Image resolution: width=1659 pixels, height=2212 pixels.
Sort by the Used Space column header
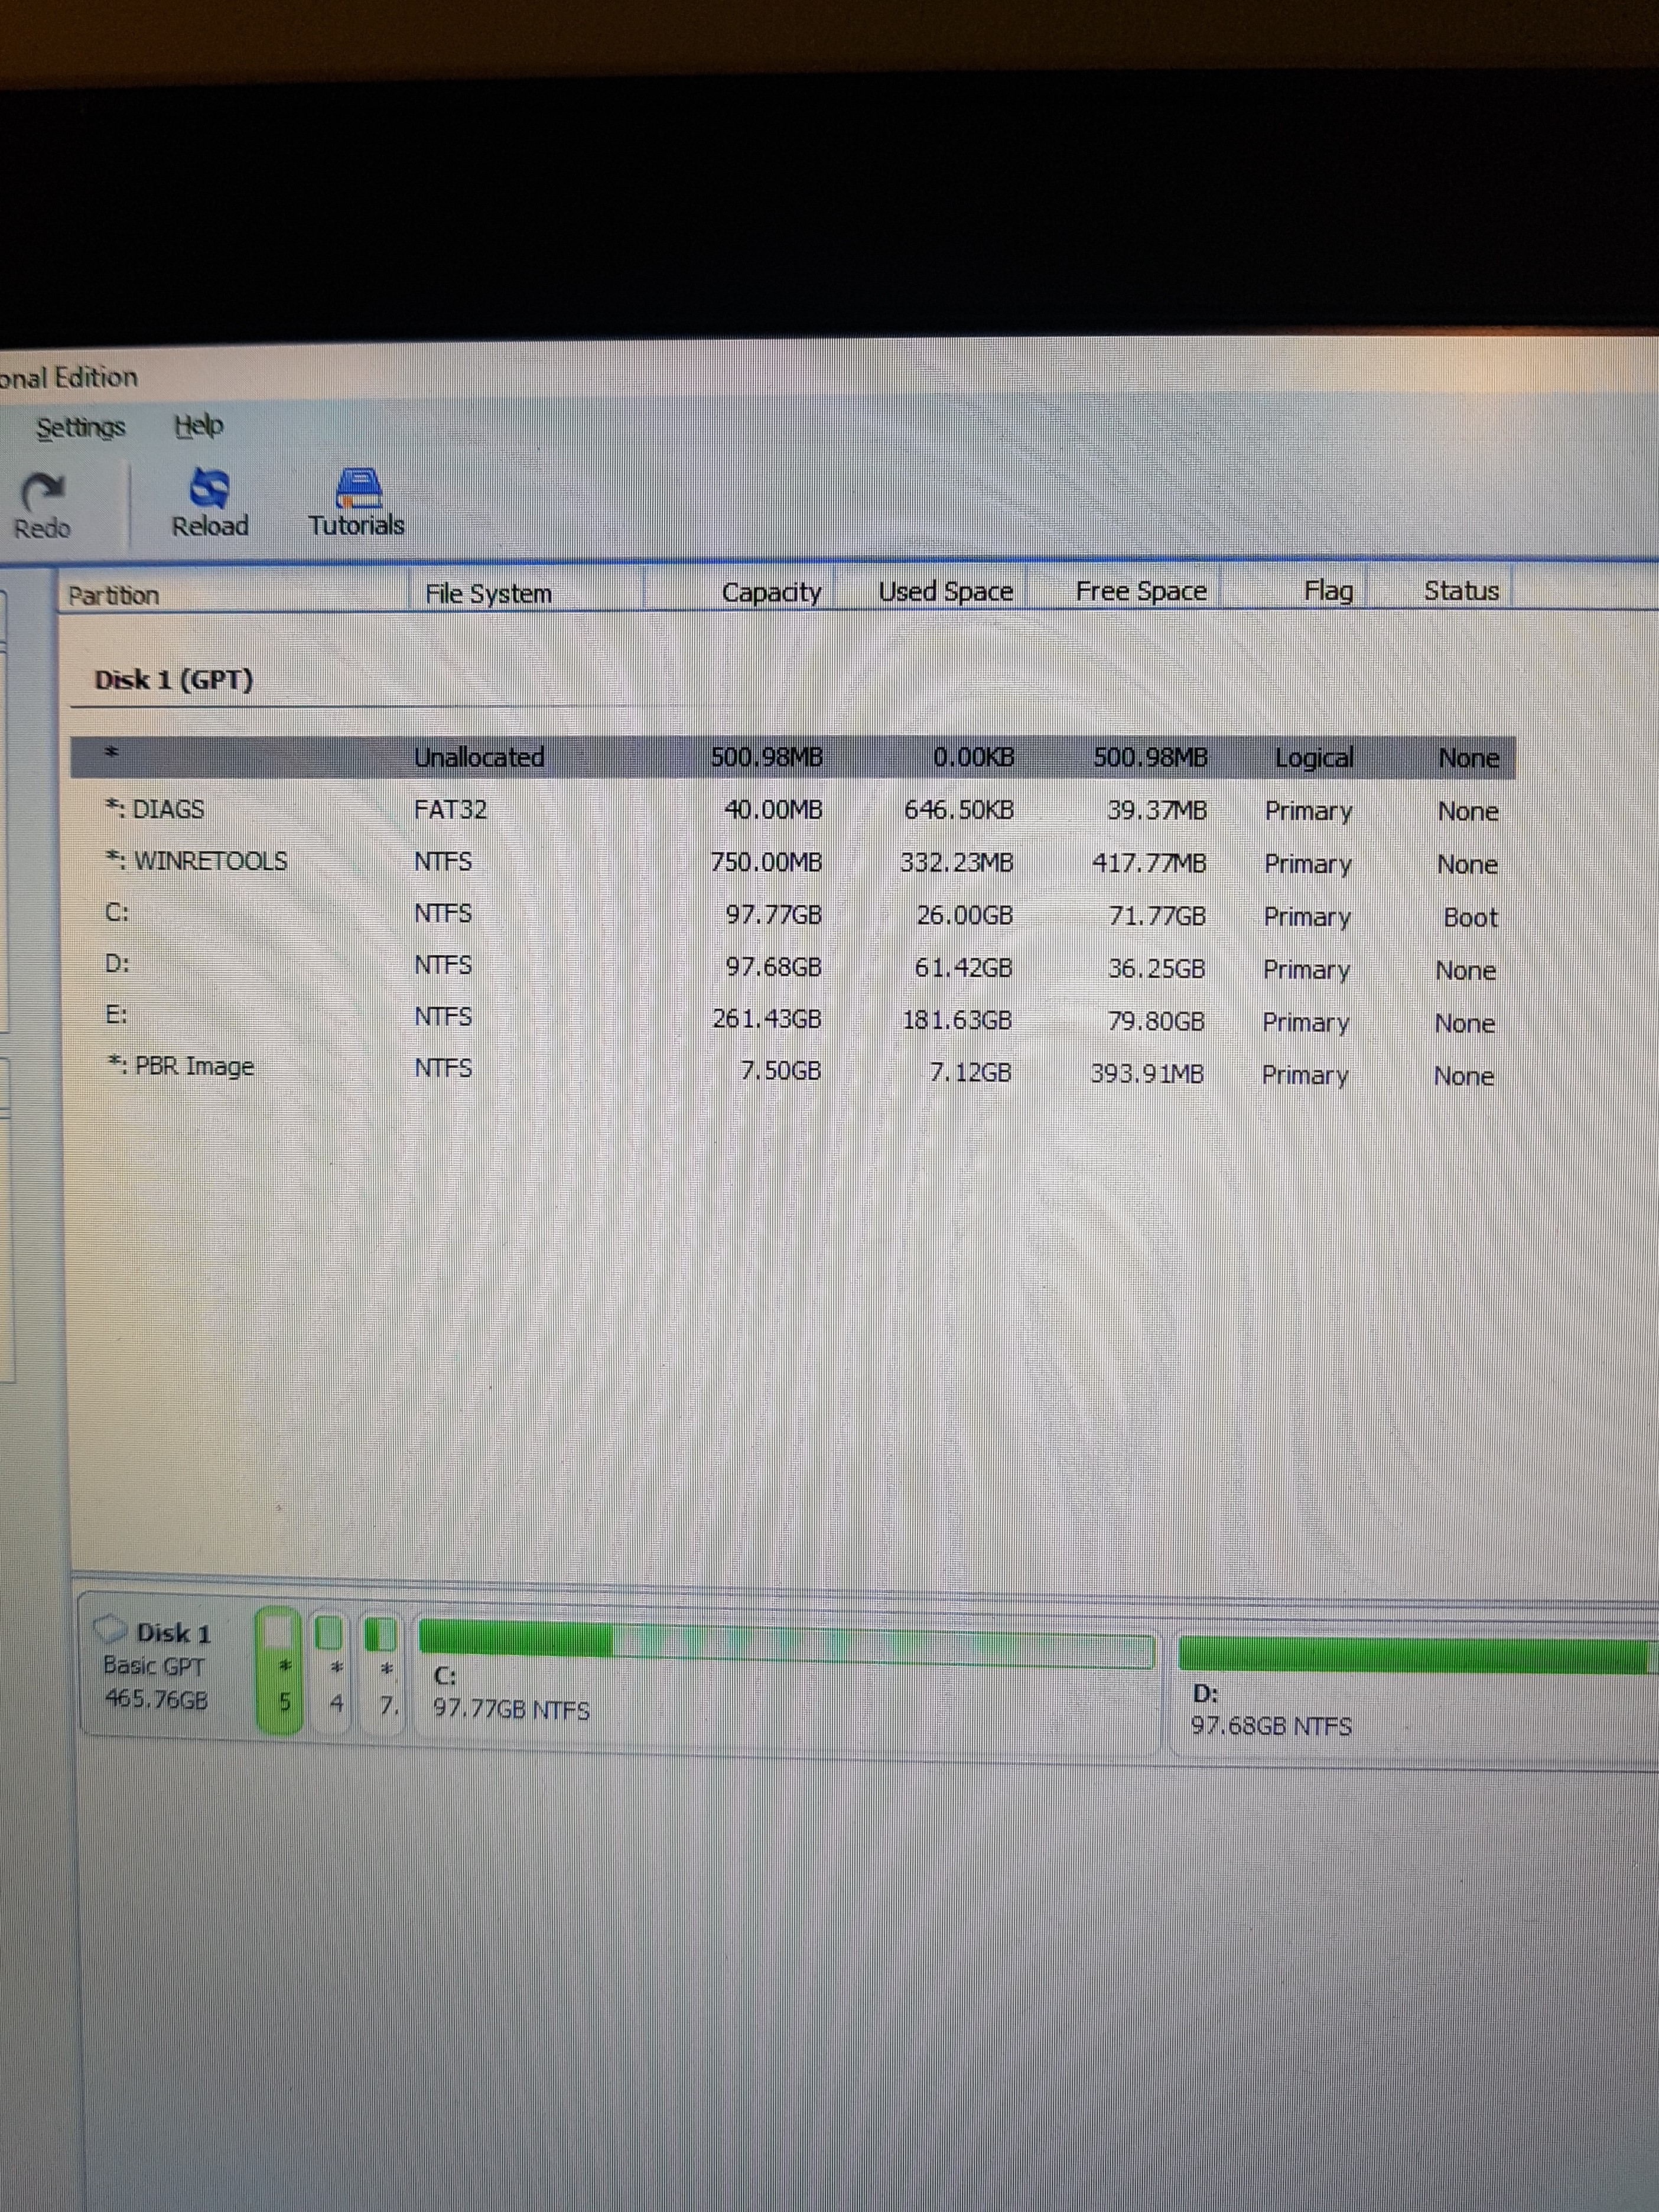(x=931, y=591)
